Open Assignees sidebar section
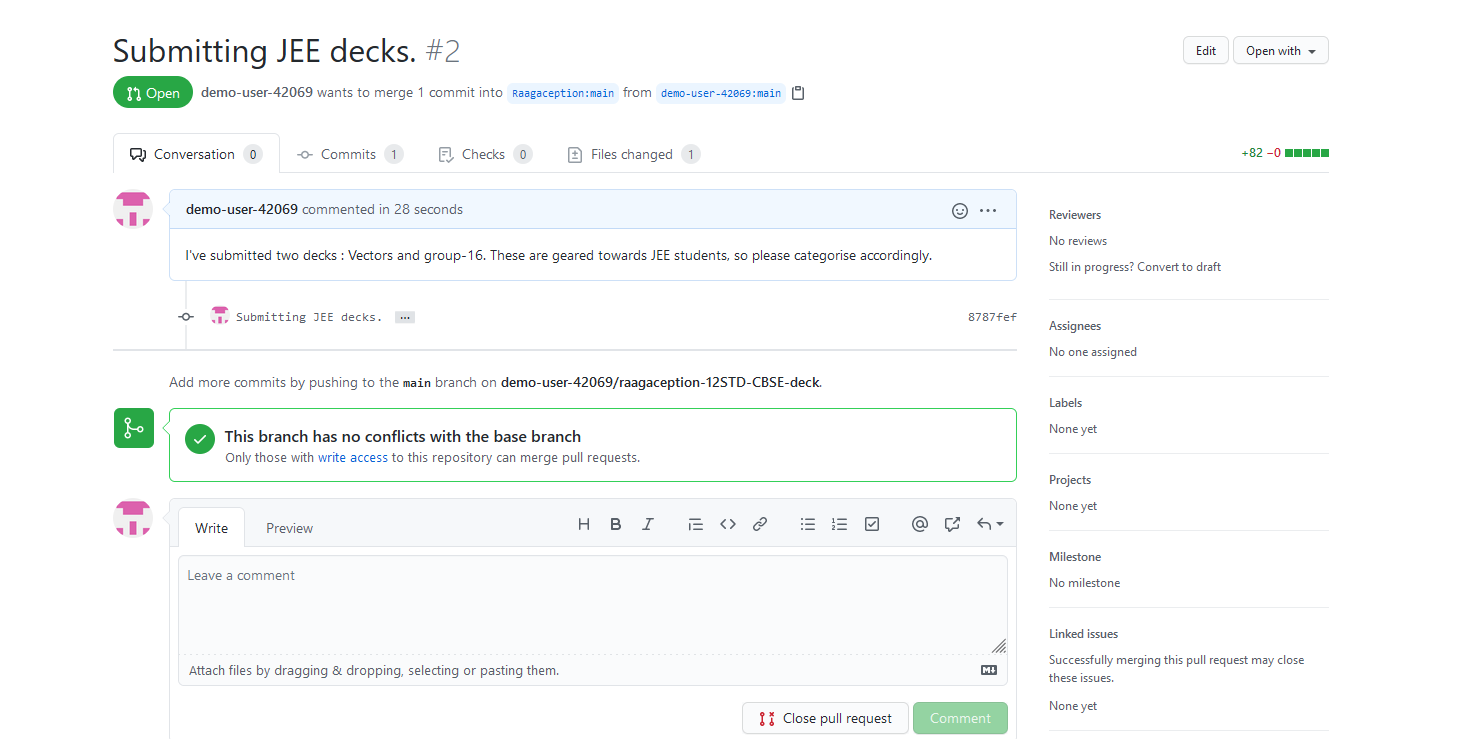The width and height of the screenshot is (1464, 739). click(1075, 326)
